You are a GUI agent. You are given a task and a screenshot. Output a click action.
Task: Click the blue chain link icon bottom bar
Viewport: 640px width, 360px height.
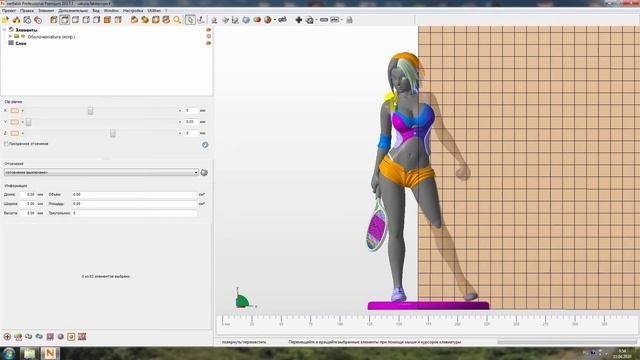coord(39,337)
